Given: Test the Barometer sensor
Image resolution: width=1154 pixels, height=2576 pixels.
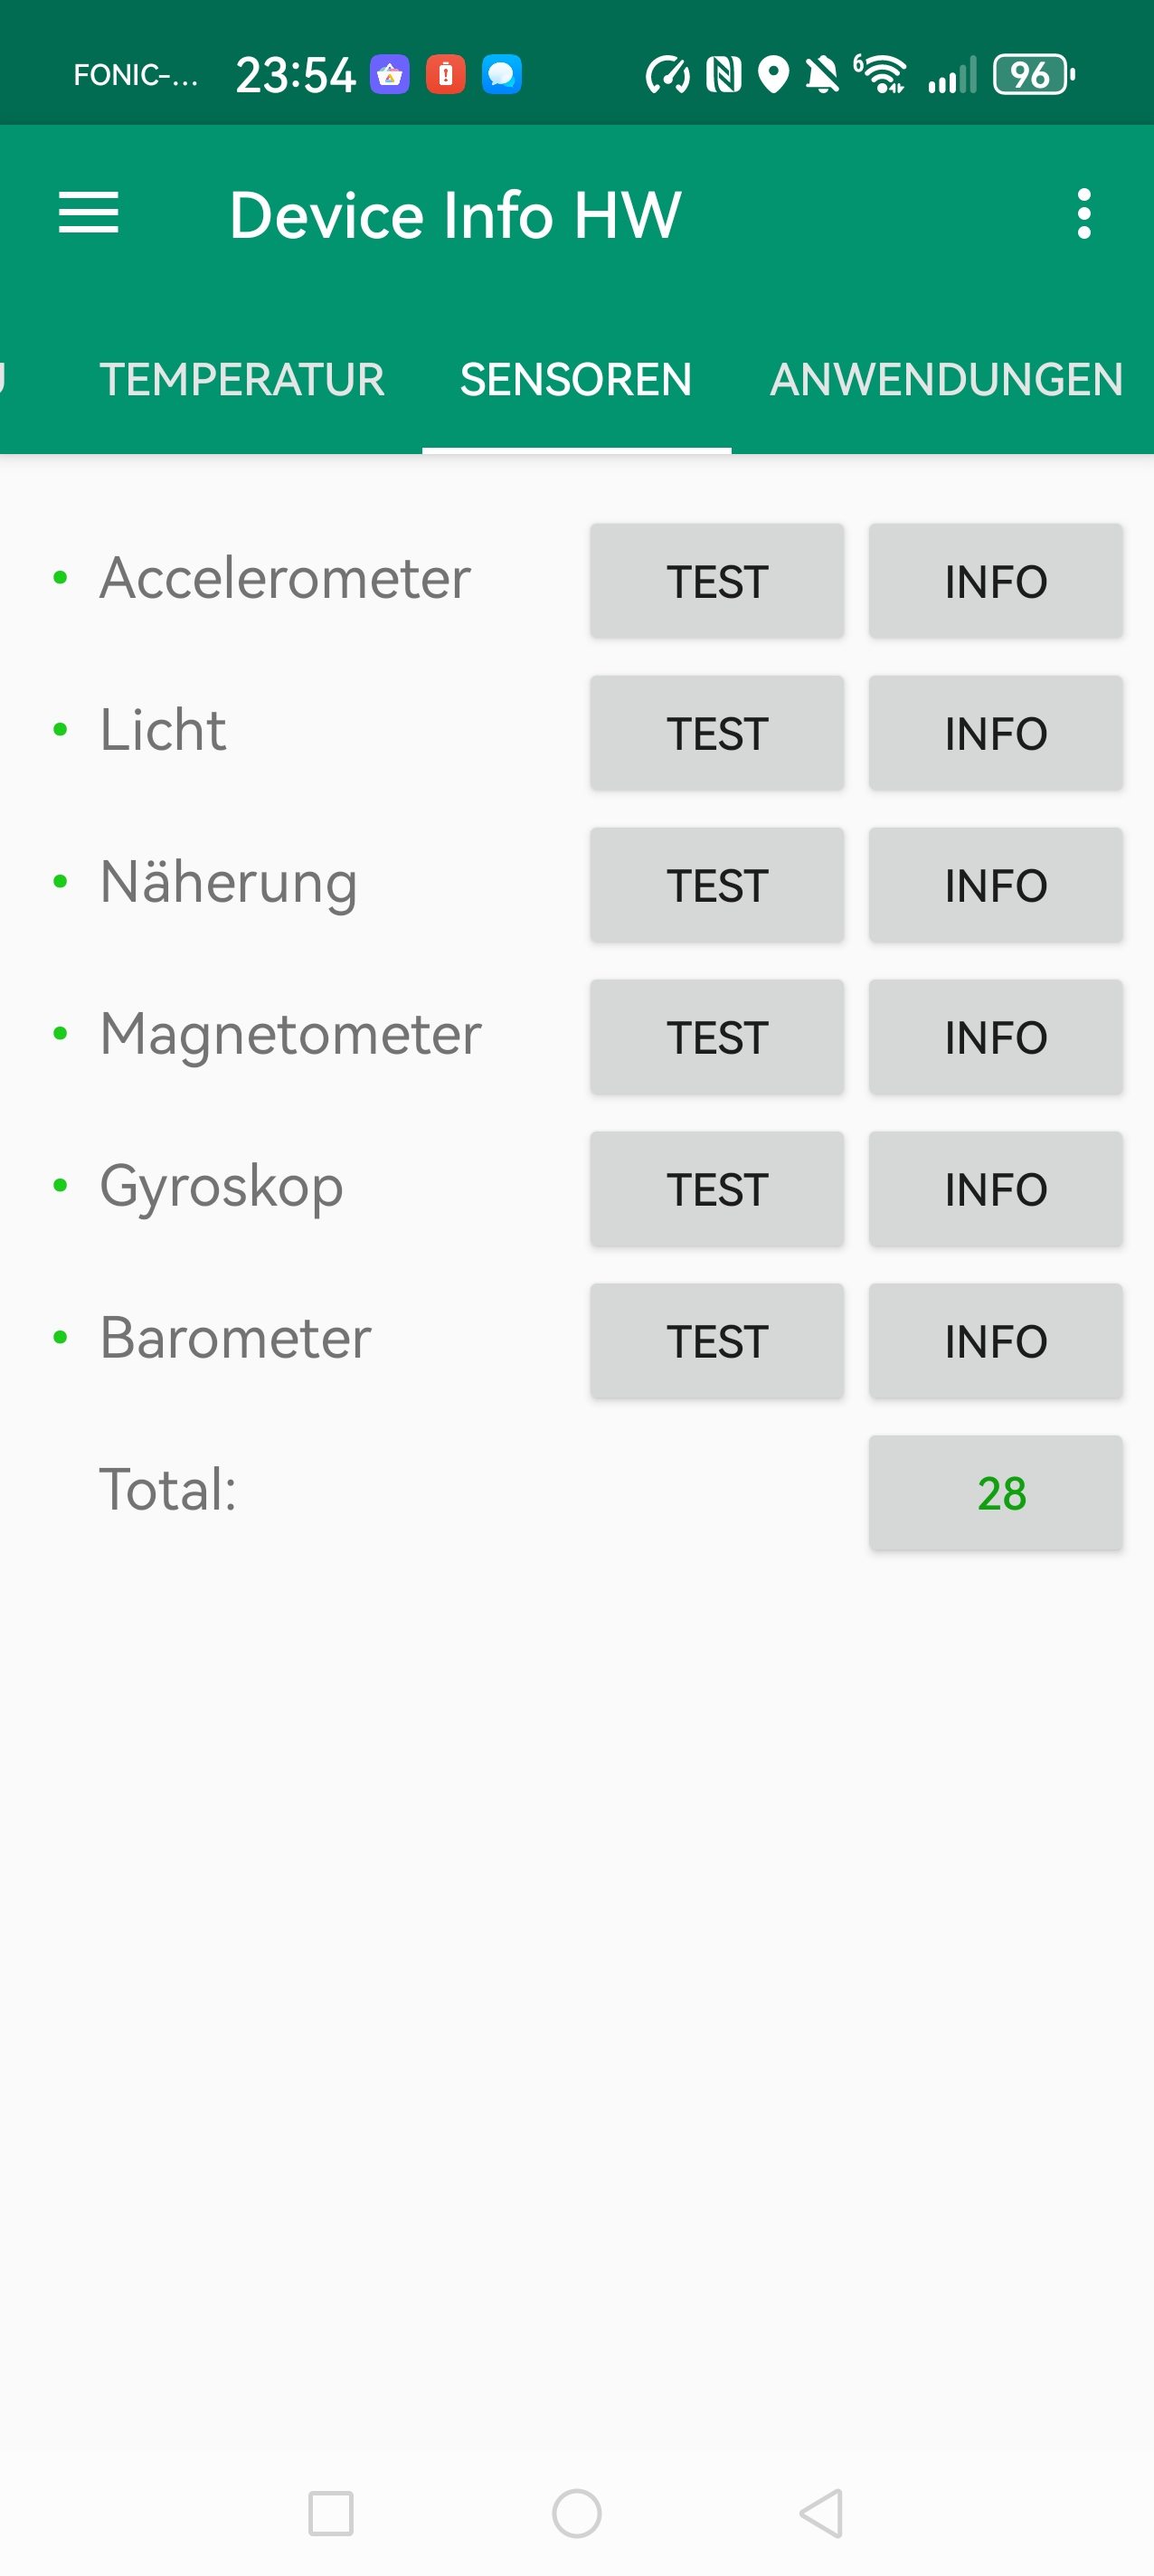Looking at the screenshot, I should click(717, 1341).
